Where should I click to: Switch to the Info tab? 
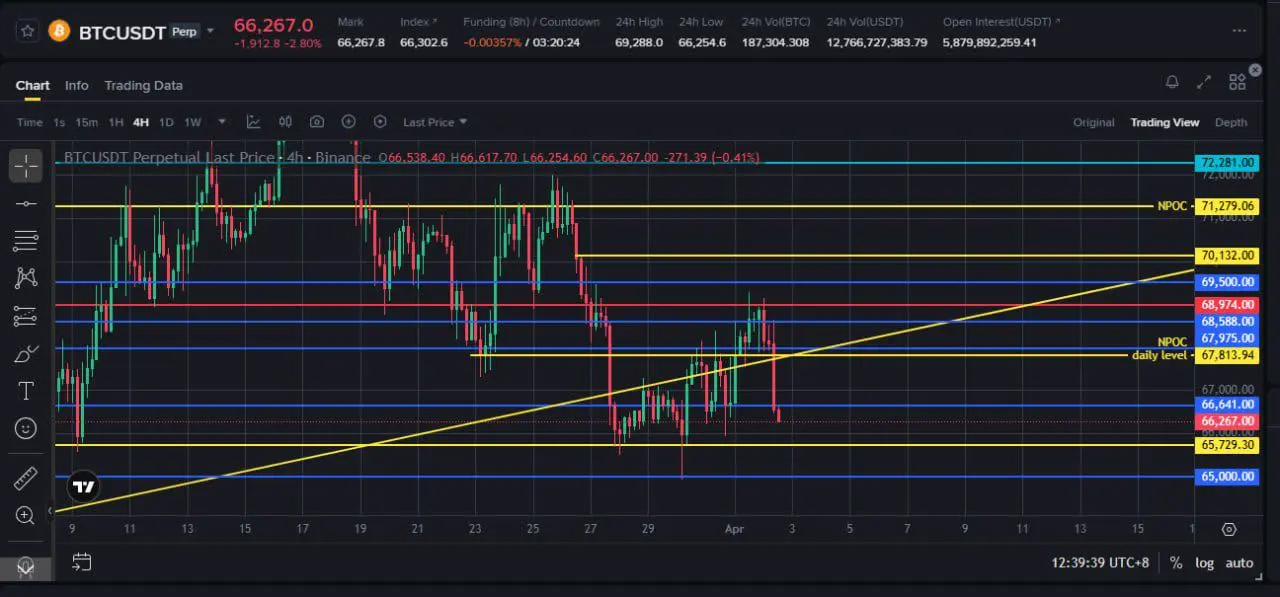click(76, 85)
